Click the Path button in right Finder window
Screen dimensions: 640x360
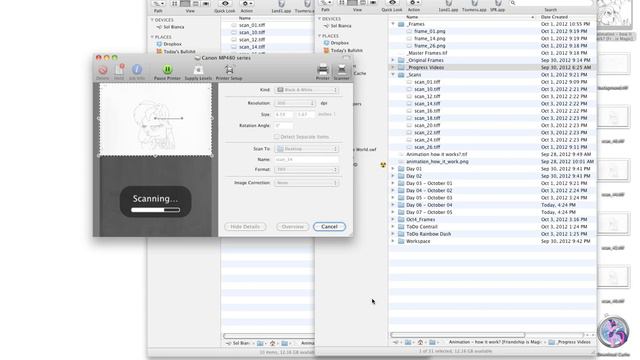(325, 6)
